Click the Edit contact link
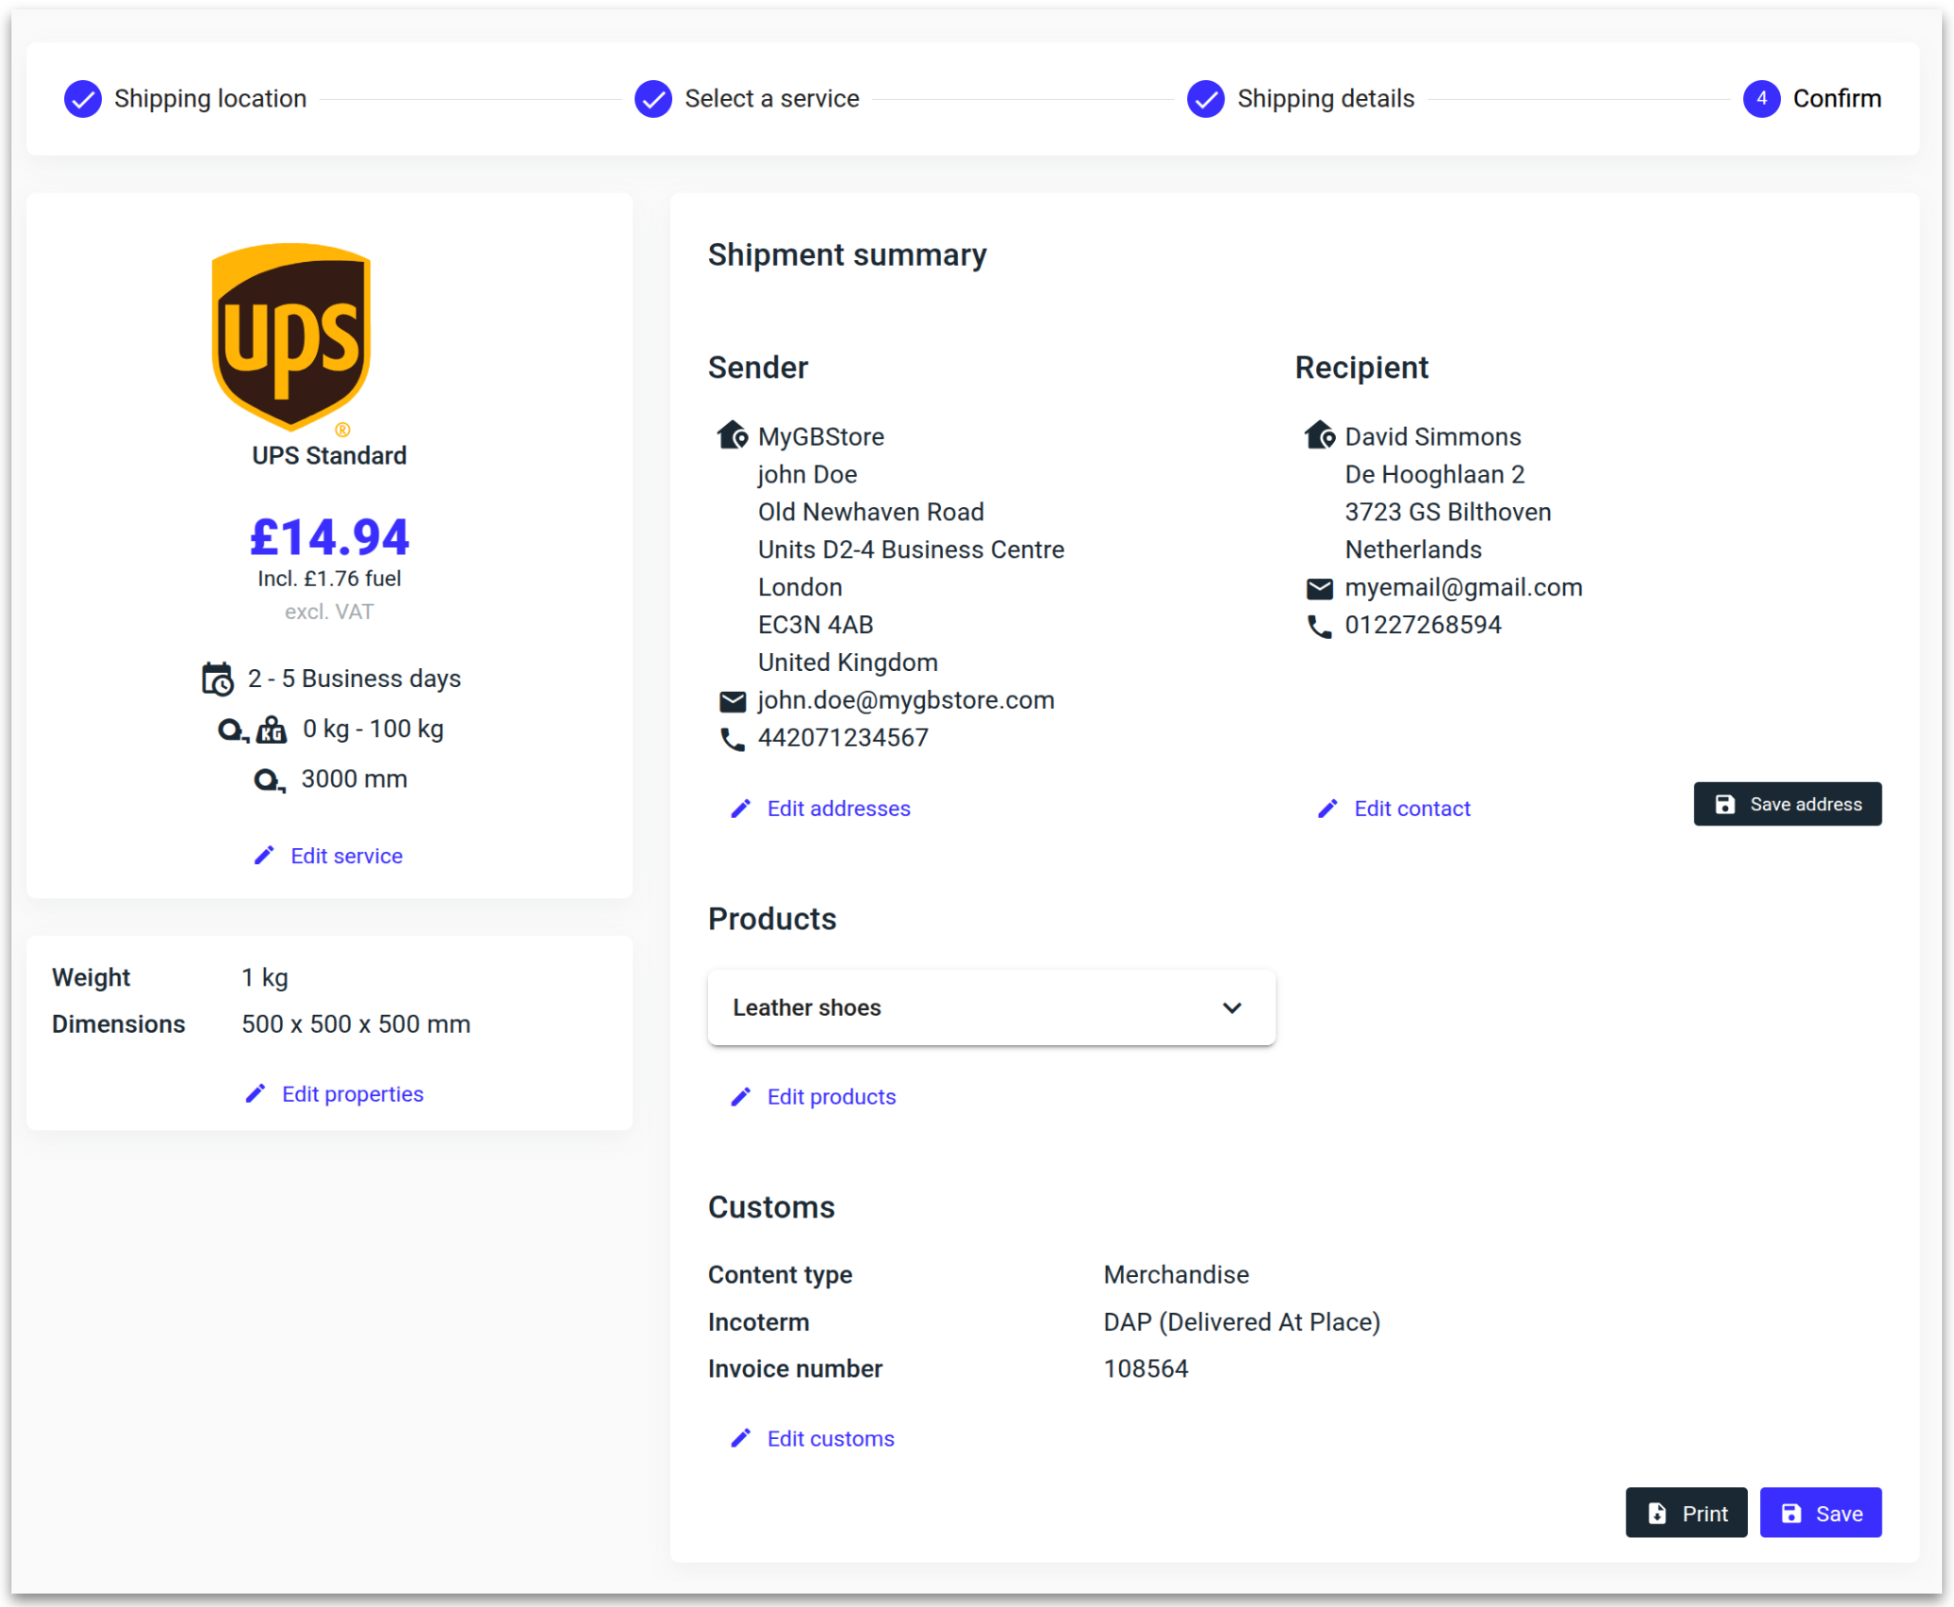 coord(1411,808)
